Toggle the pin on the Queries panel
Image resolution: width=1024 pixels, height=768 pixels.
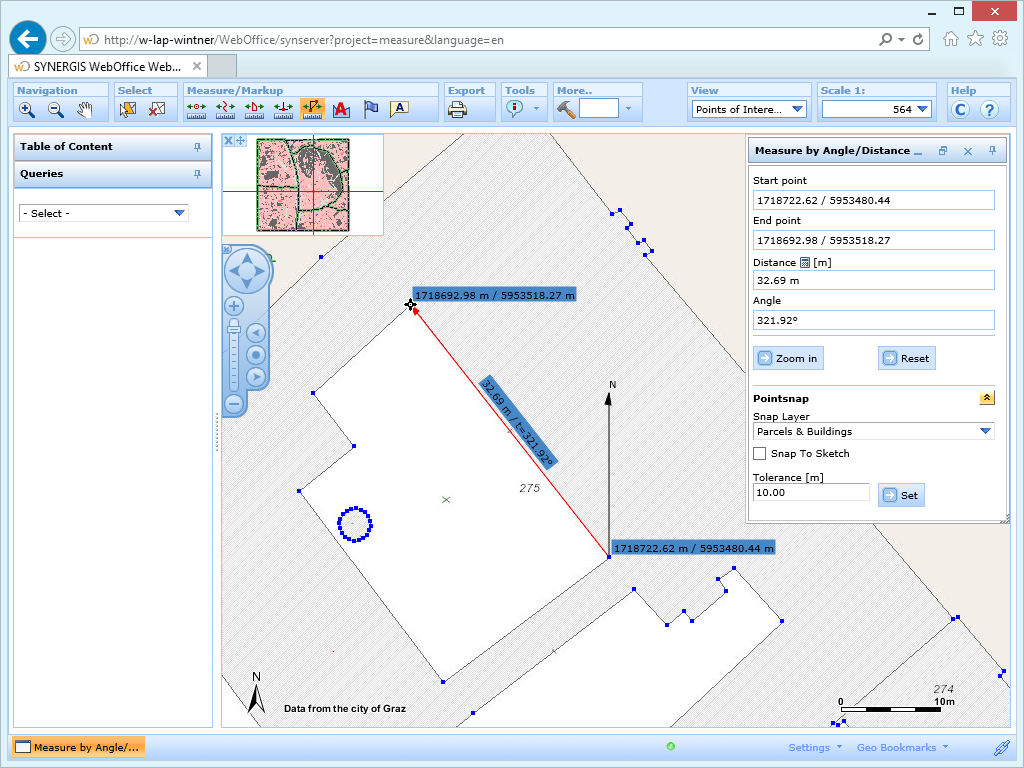(198, 176)
